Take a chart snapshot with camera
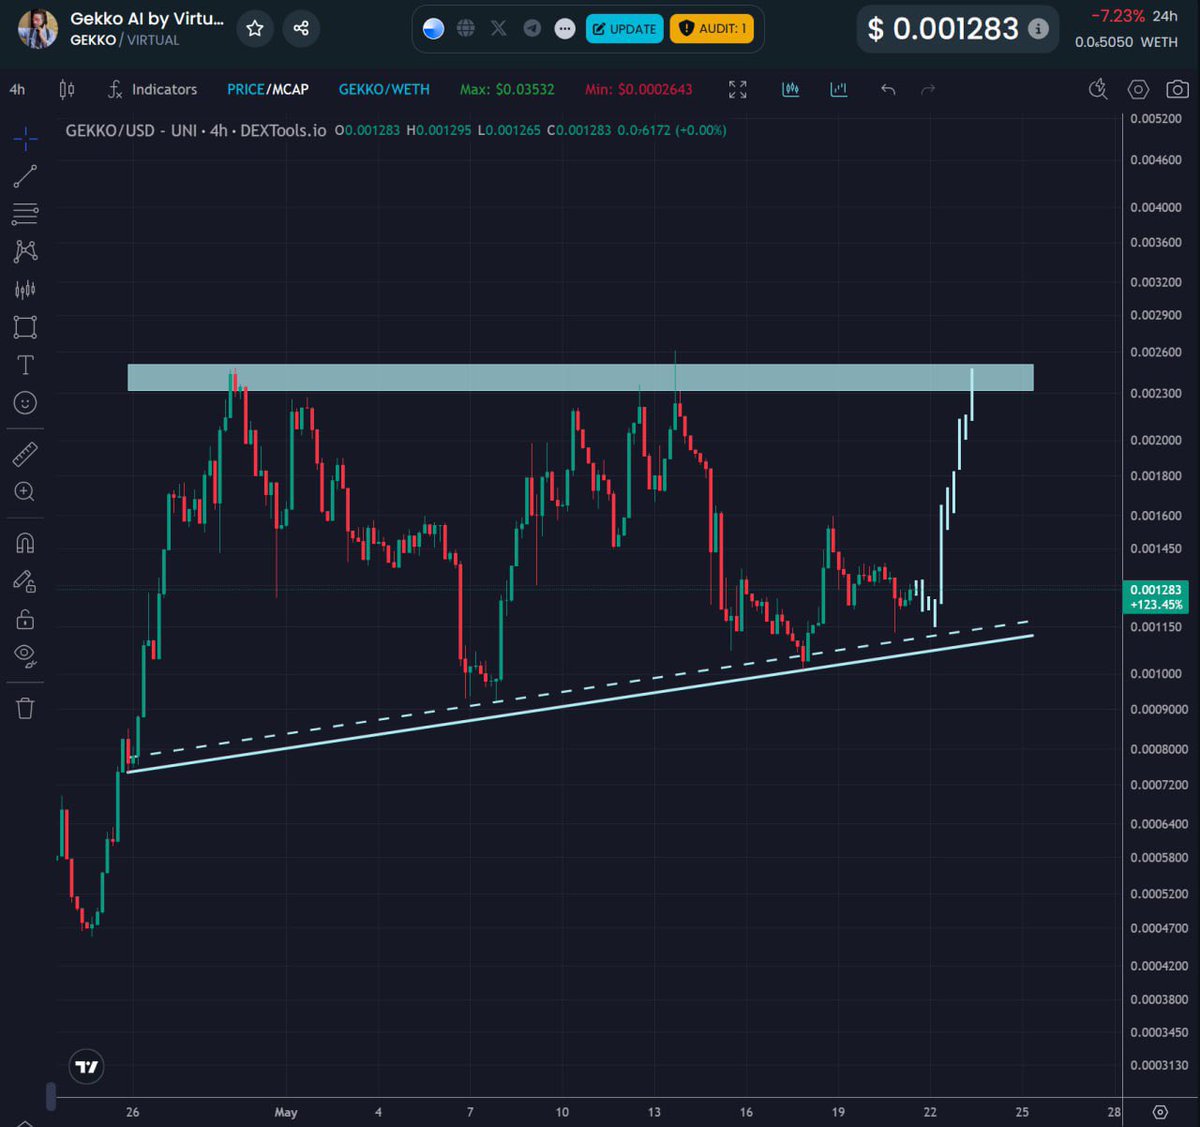 (1178, 89)
